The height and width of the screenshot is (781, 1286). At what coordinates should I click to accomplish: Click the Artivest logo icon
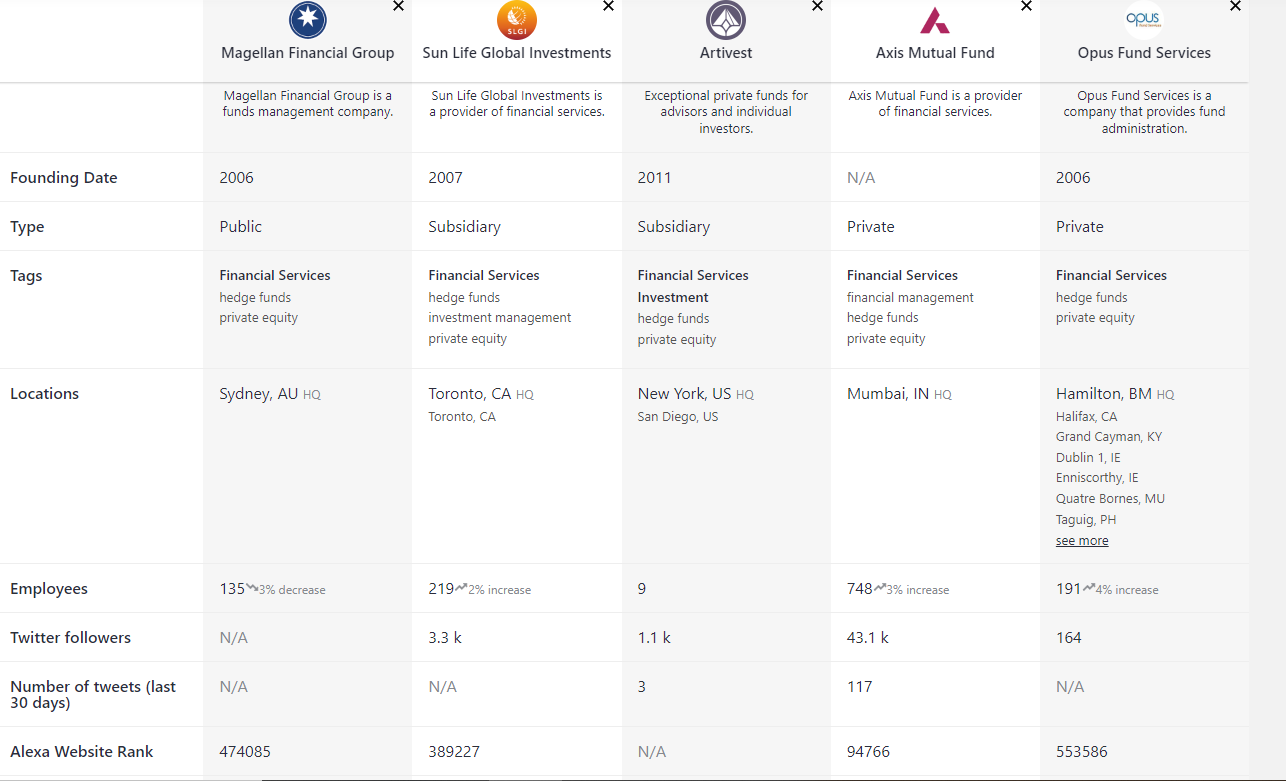(x=726, y=20)
